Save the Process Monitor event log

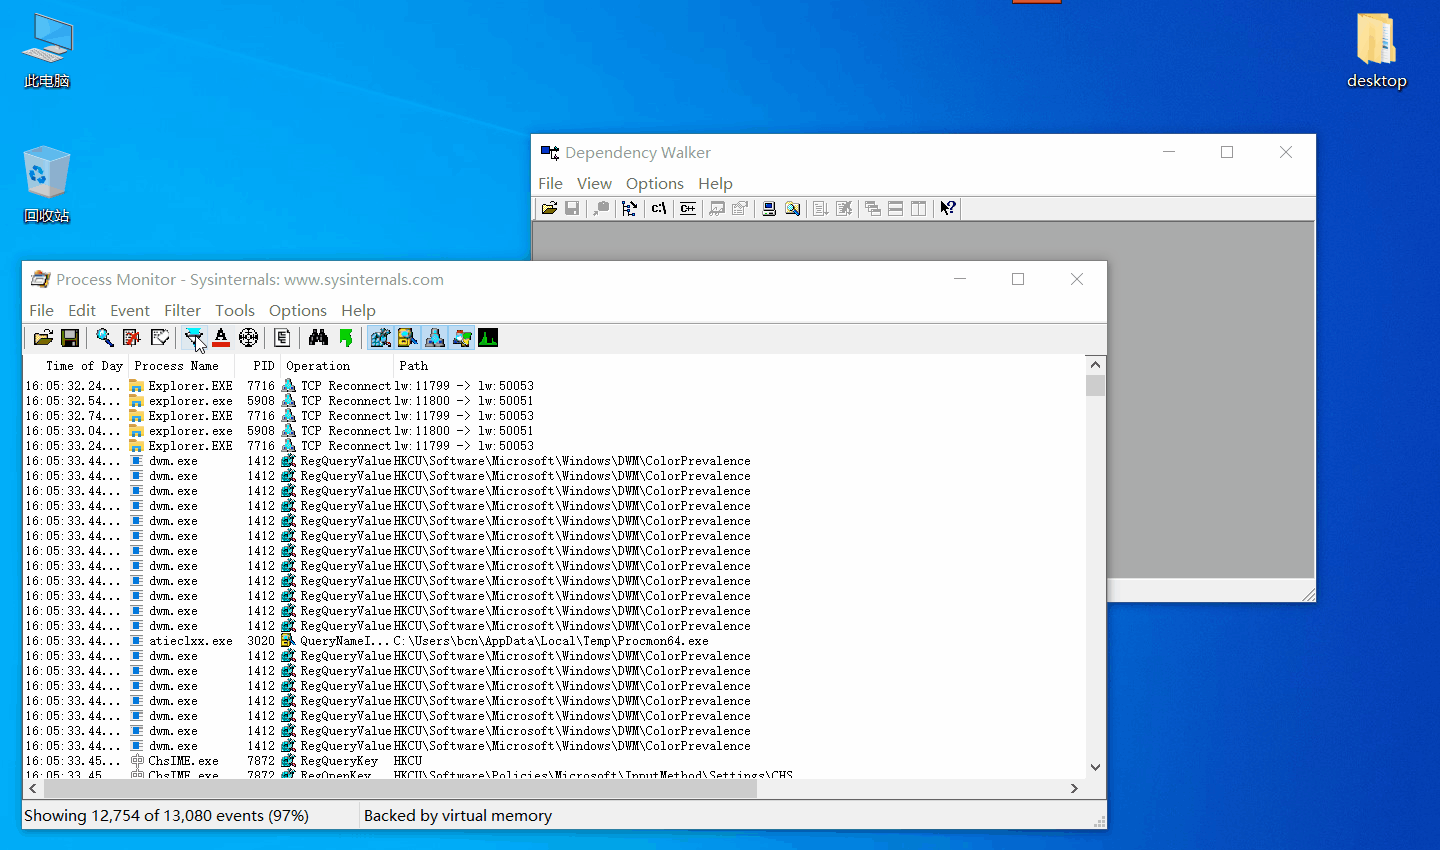click(70, 338)
